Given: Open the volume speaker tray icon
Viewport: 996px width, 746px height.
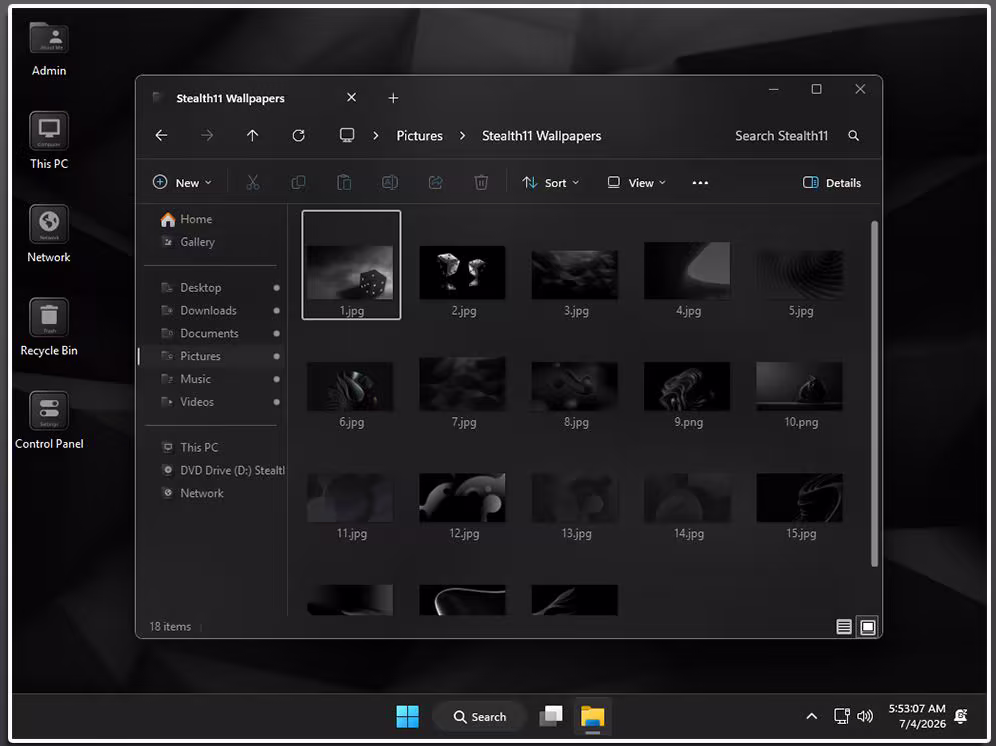Looking at the screenshot, I should pos(865,717).
